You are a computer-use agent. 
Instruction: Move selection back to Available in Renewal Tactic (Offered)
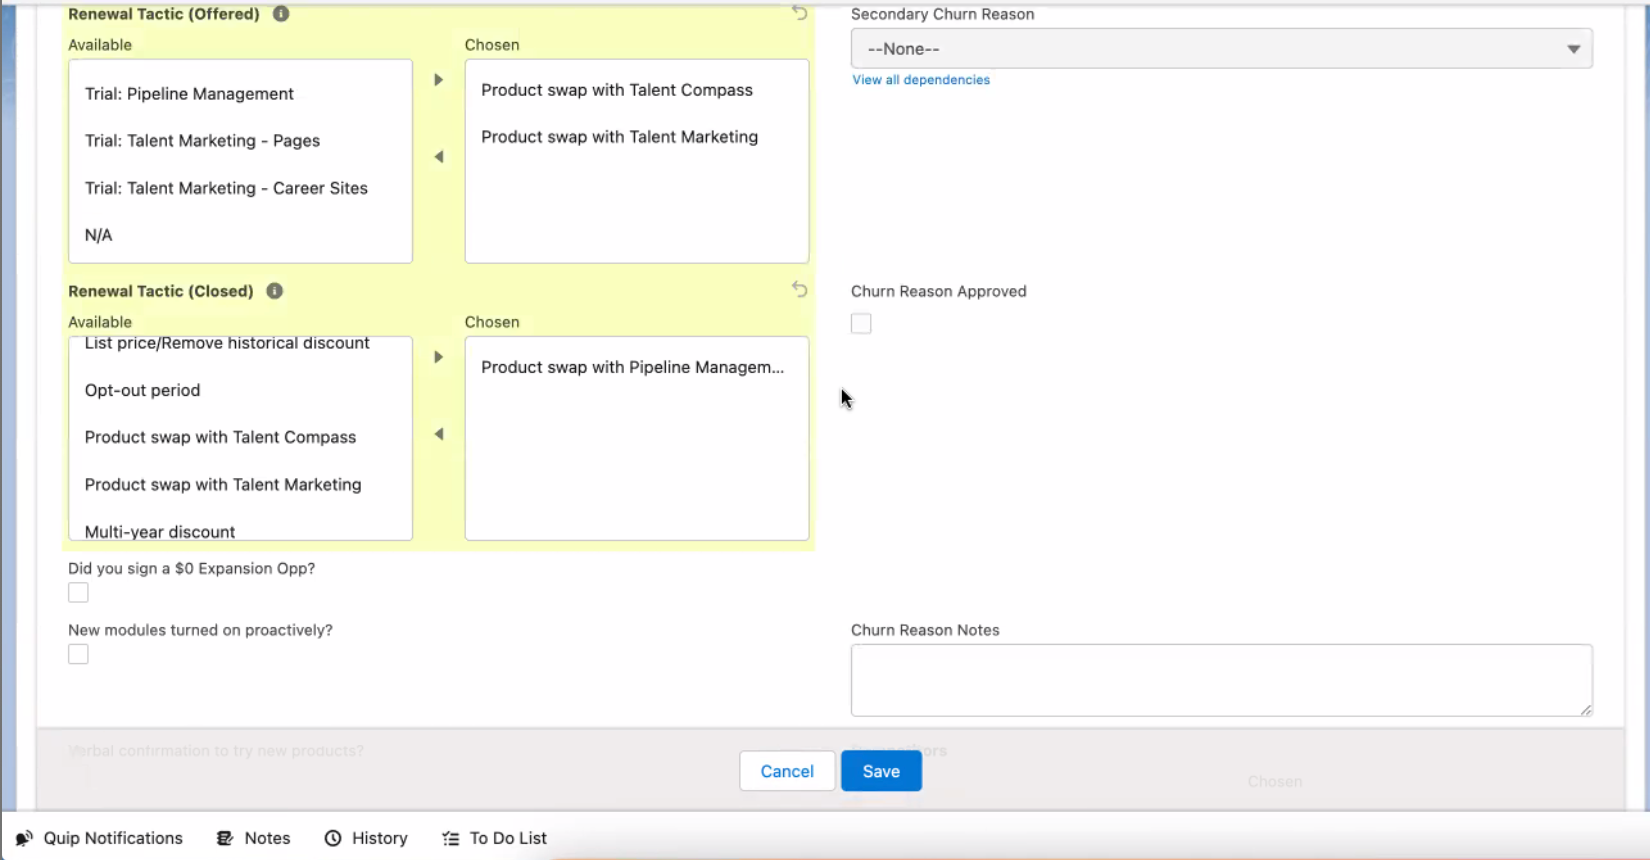click(438, 157)
